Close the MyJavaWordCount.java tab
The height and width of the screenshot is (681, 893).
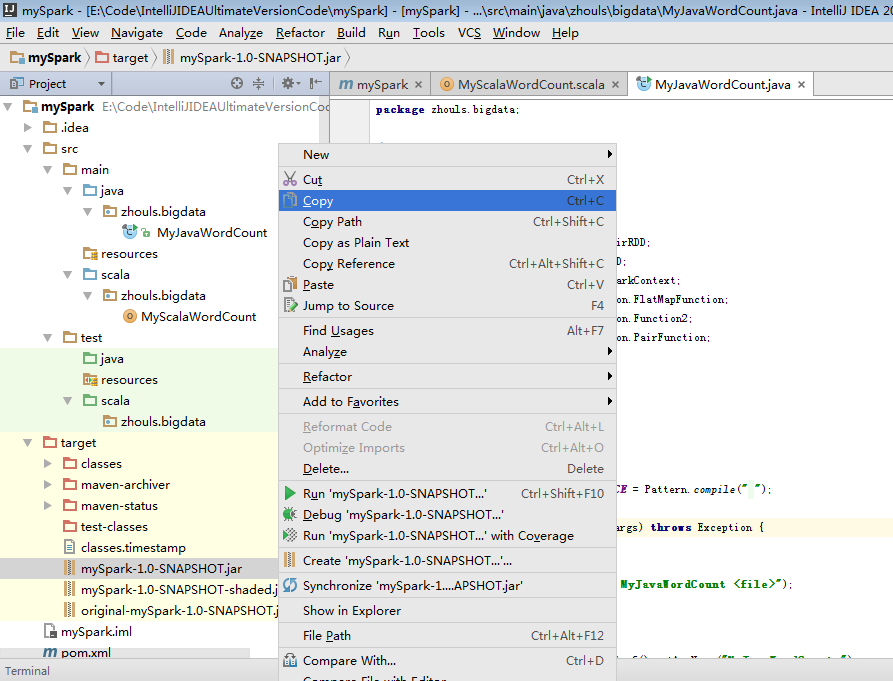tap(801, 85)
